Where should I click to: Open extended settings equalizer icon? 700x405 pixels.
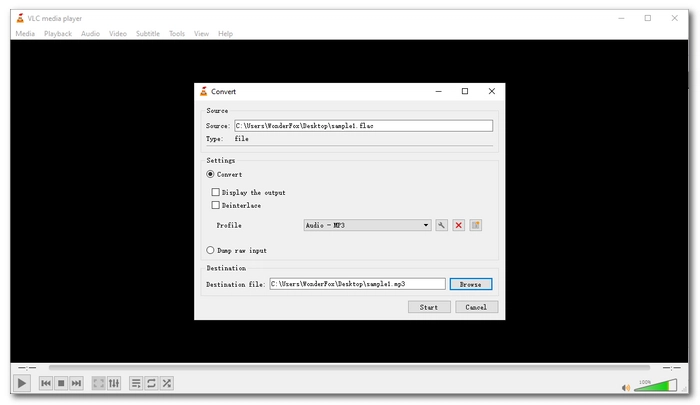(x=114, y=383)
